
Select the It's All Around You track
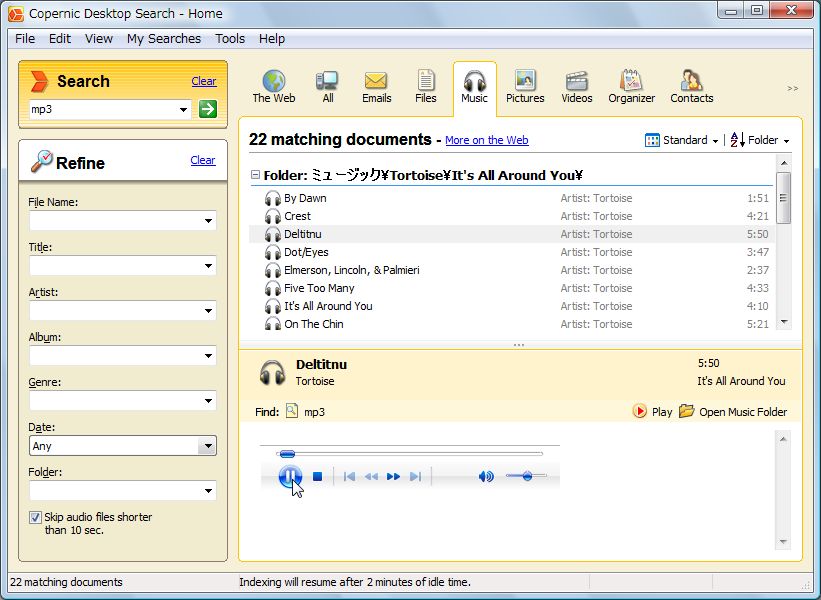coord(512,306)
